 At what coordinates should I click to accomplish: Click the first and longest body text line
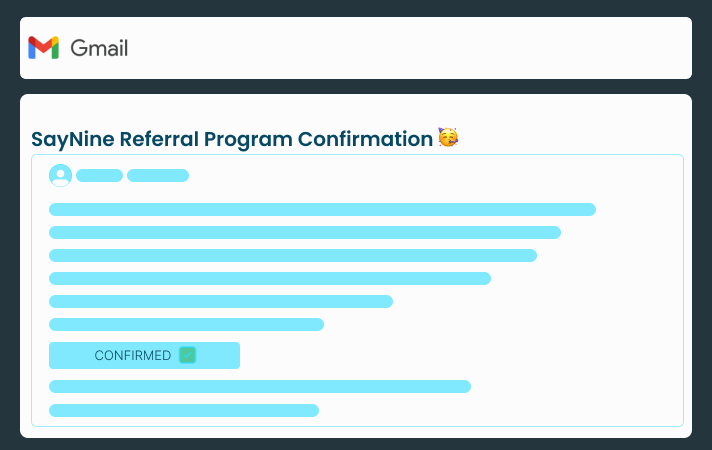click(x=322, y=209)
